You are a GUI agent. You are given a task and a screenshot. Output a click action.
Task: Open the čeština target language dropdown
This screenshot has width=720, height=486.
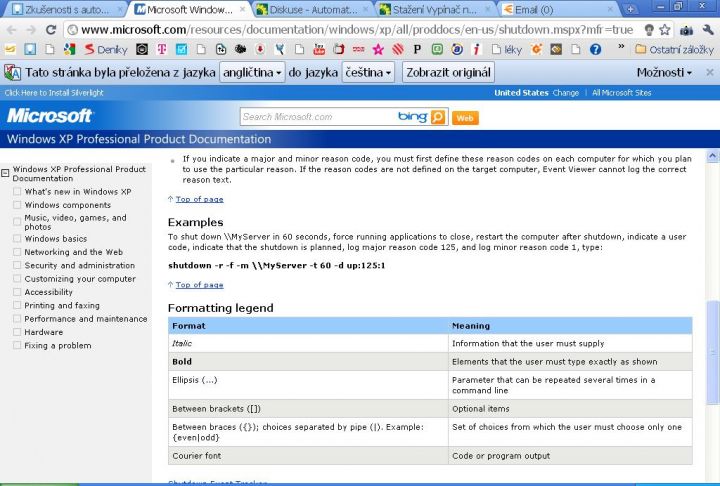click(368, 72)
